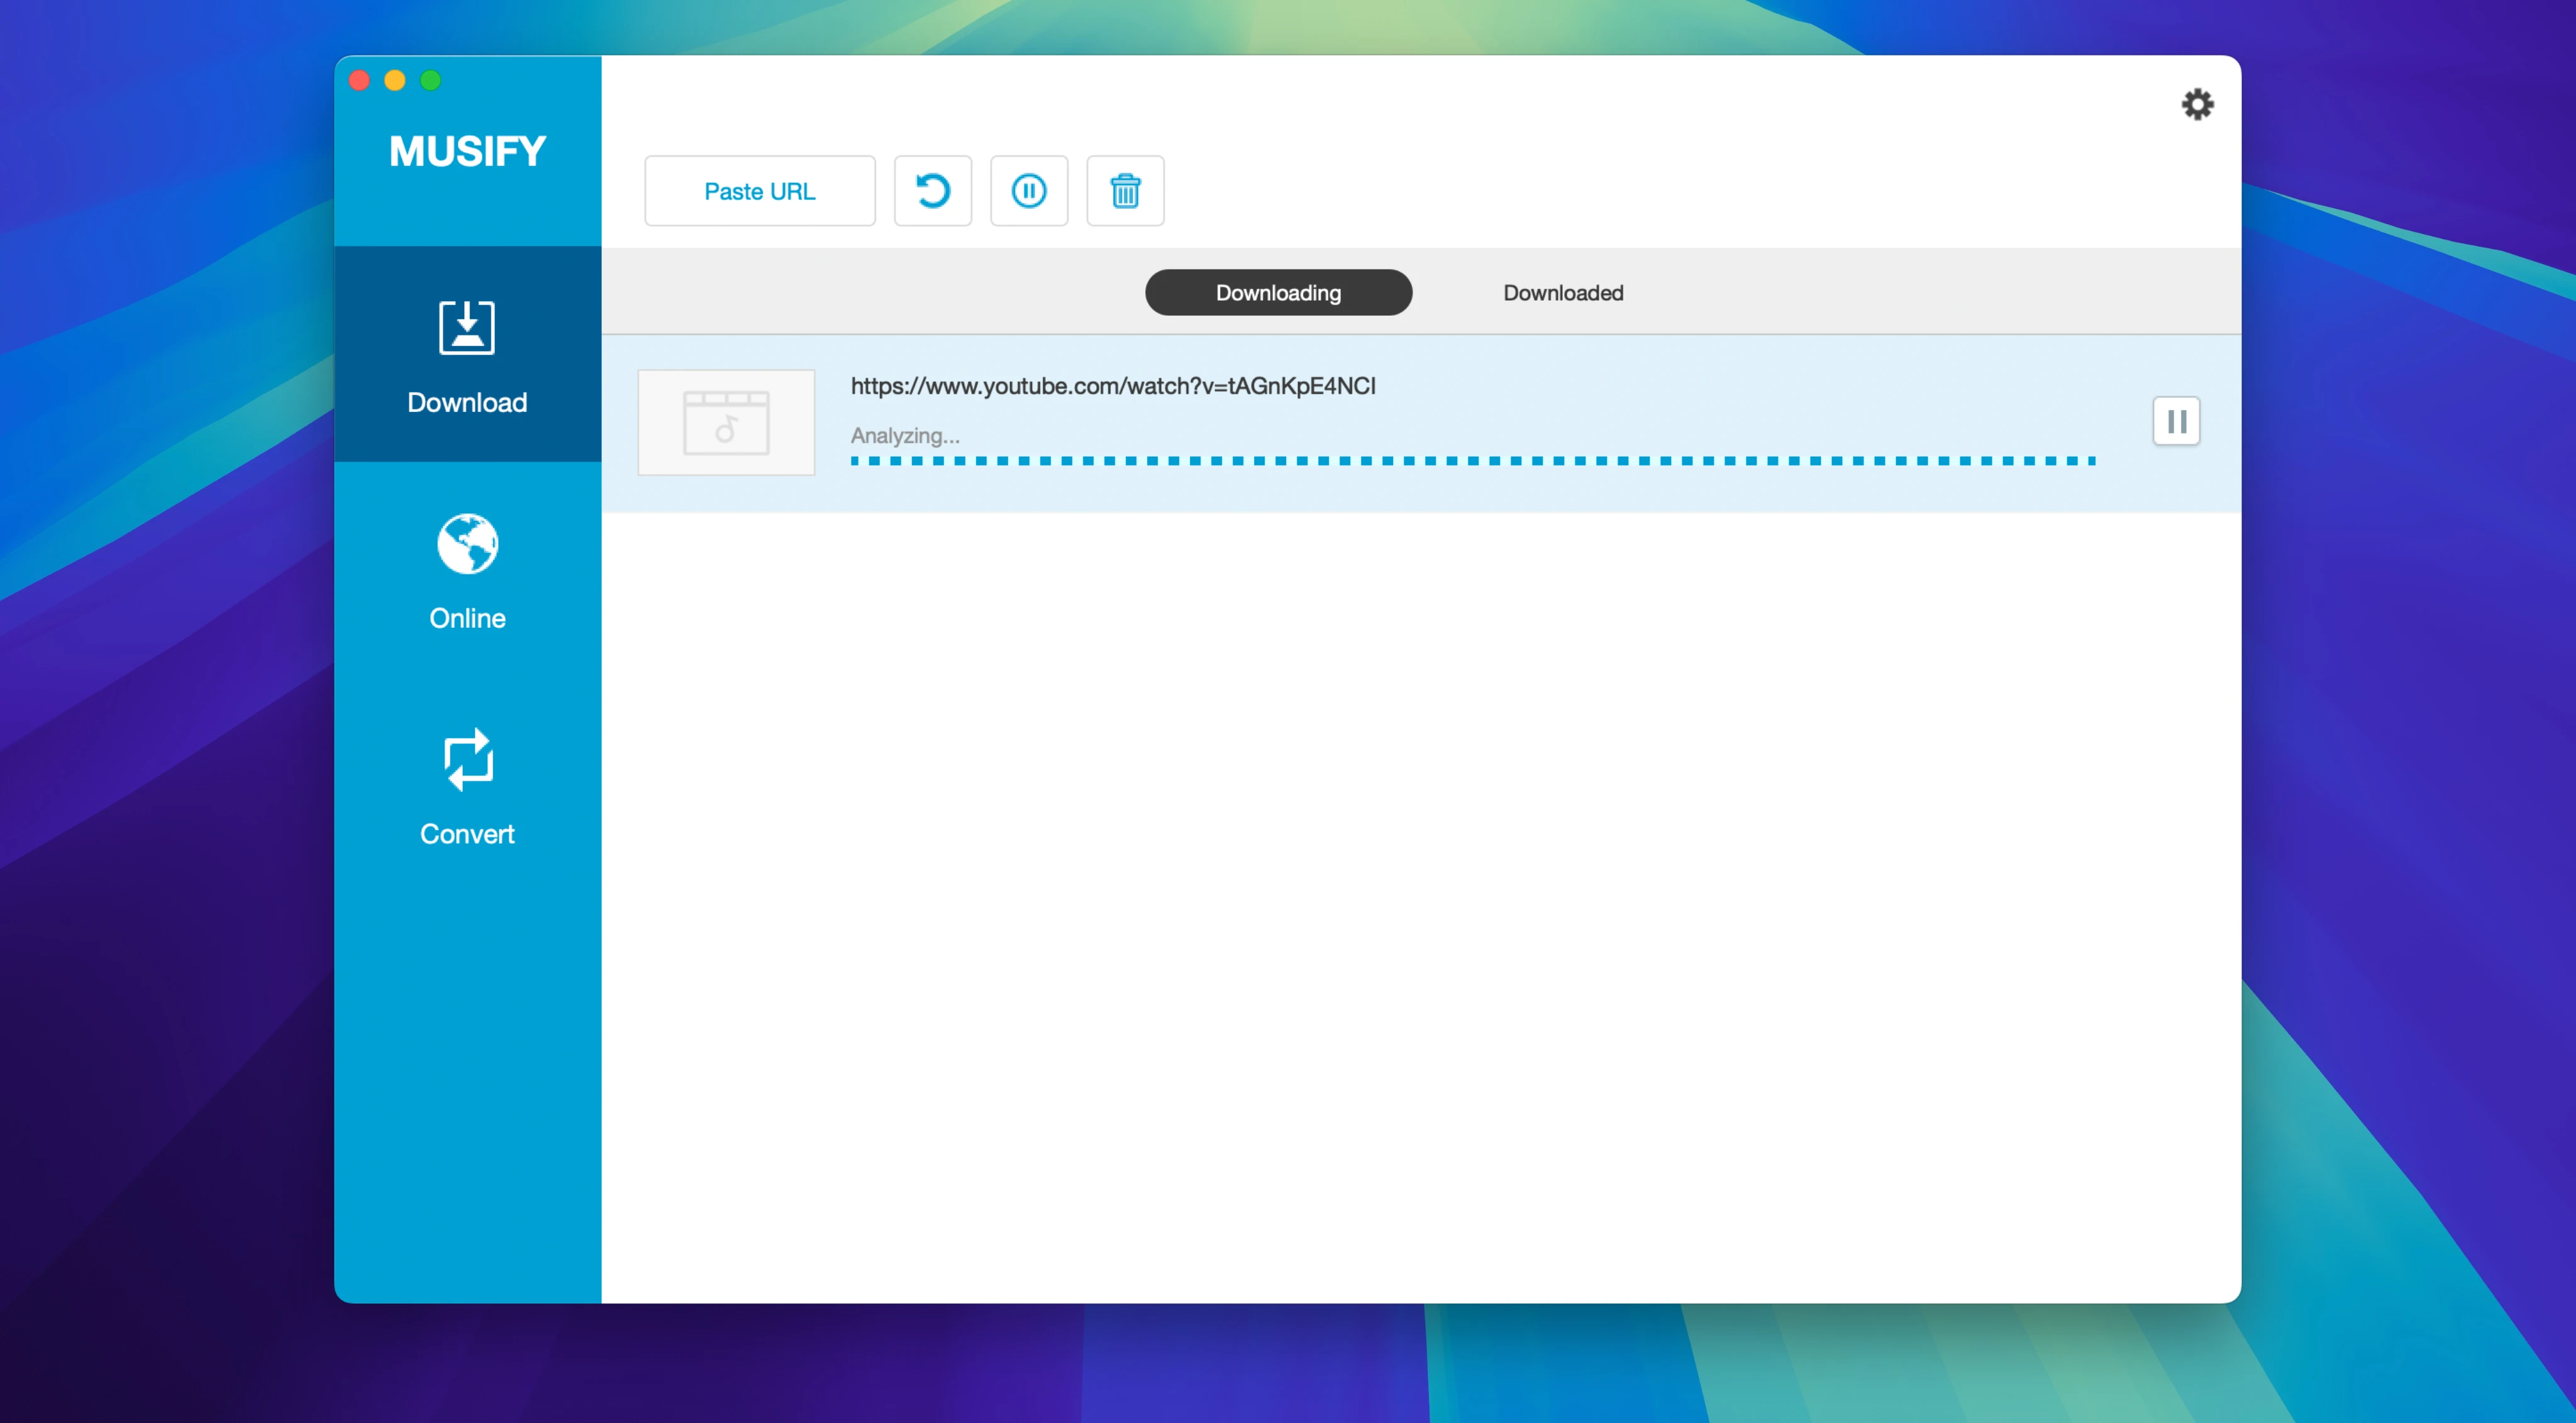
Task: Open the Online globe icon
Action: click(467, 545)
